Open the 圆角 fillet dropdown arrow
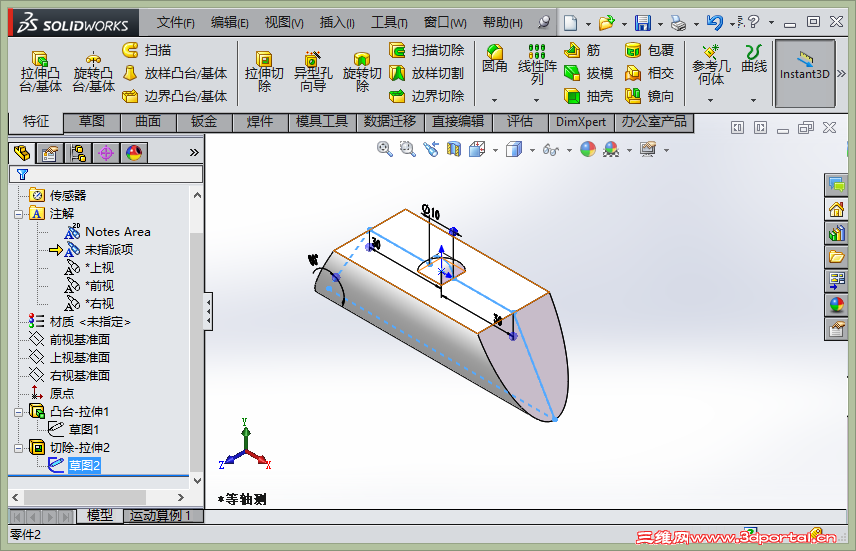This screenshot has width=856, height=551. [x=495, y=100]
